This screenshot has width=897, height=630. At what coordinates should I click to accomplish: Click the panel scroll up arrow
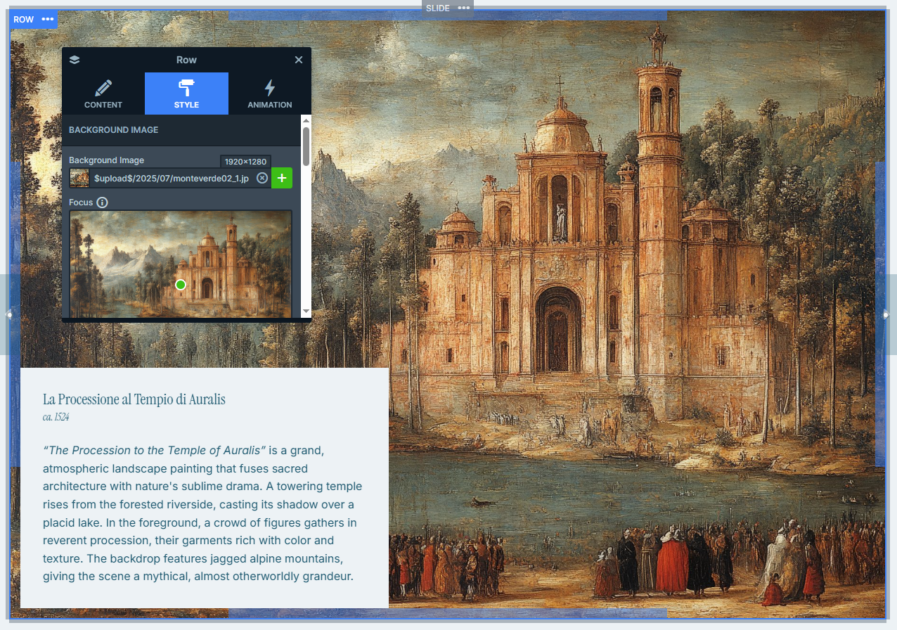coord(306,121)
